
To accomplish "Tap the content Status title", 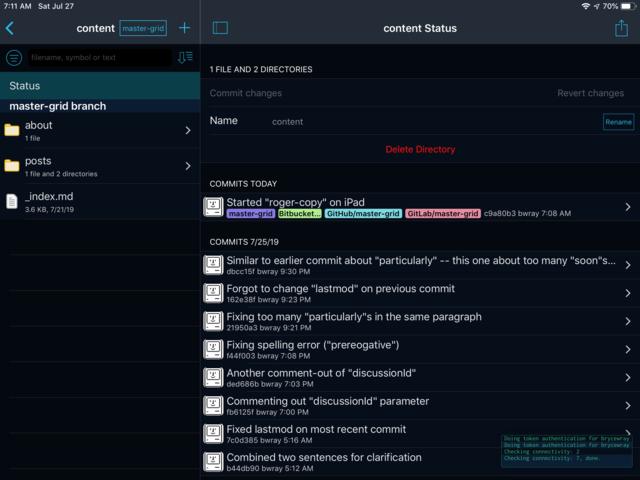I will pyautogui.click(x=420, y=28).
